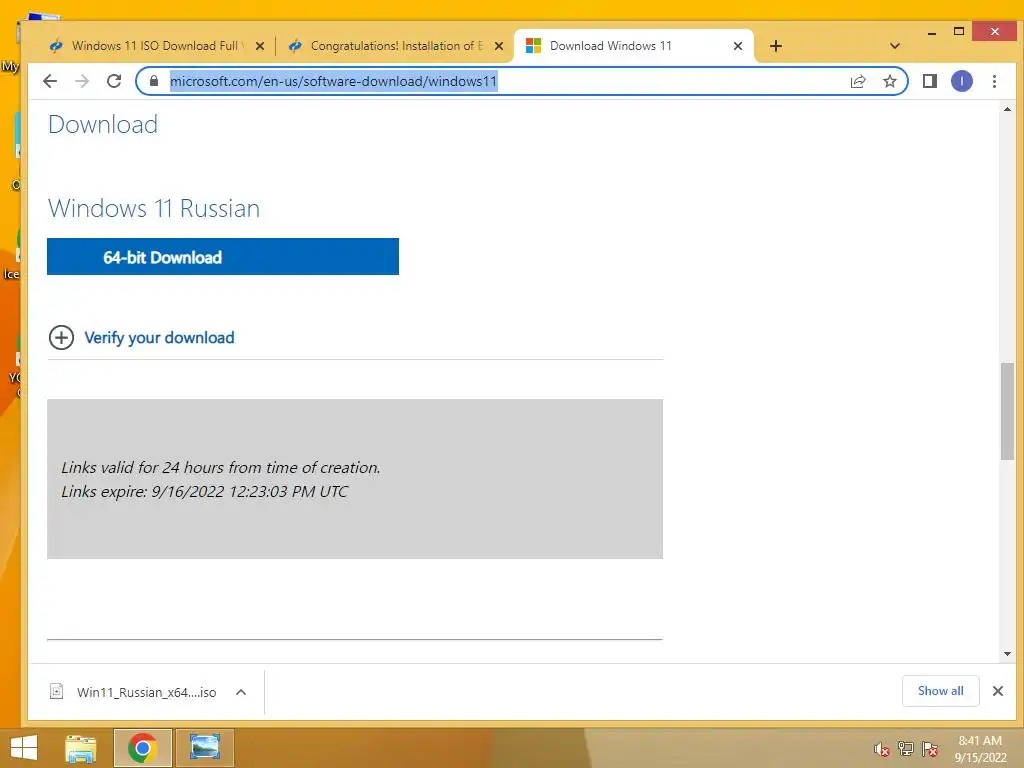
Task: Show all downloads
Action: 940,691
